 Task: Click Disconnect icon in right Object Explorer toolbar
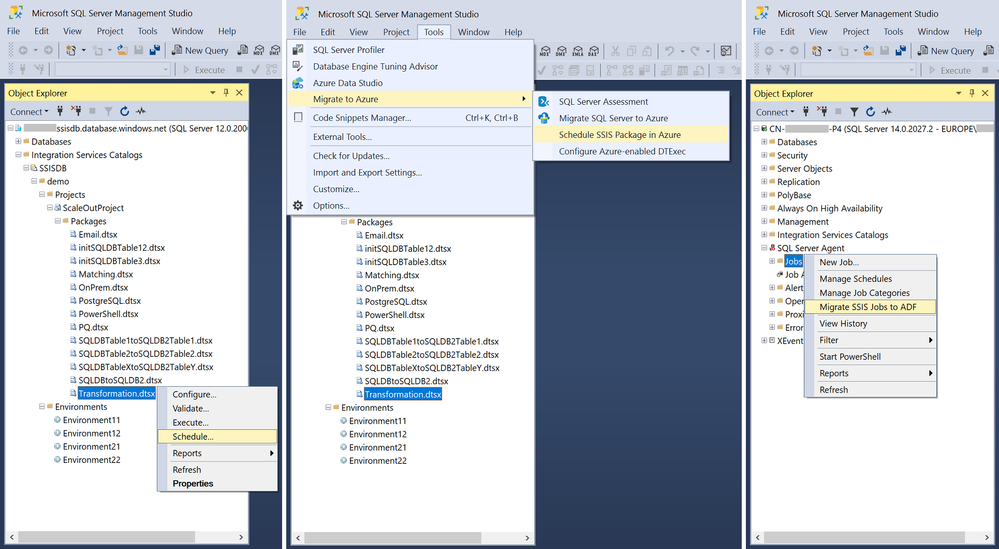click(x=822, y=112)
